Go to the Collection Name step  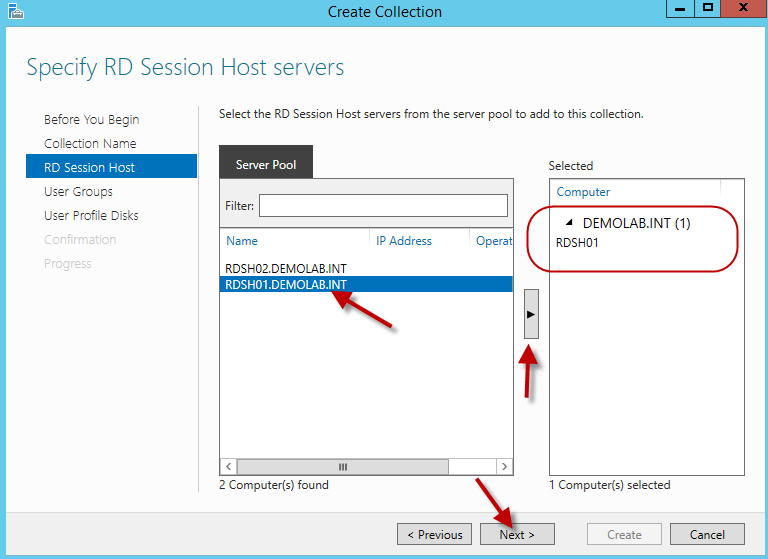pos(90,144)
